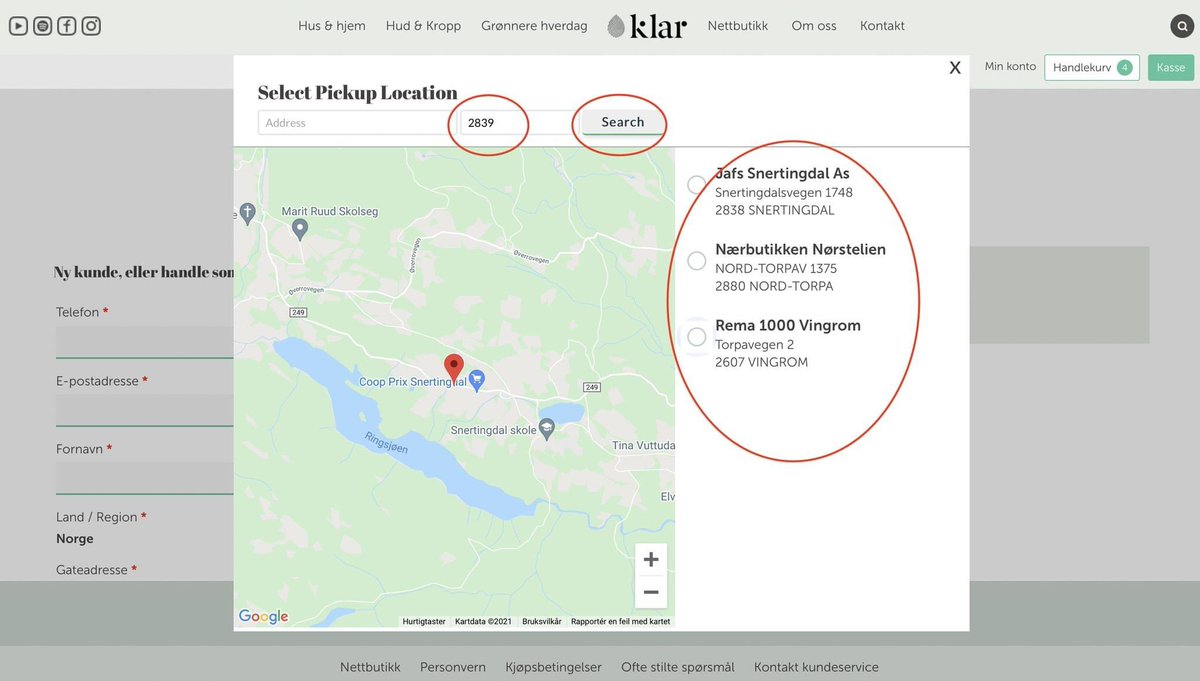Close the Select Pickup Location dialog

click(955, 68)
